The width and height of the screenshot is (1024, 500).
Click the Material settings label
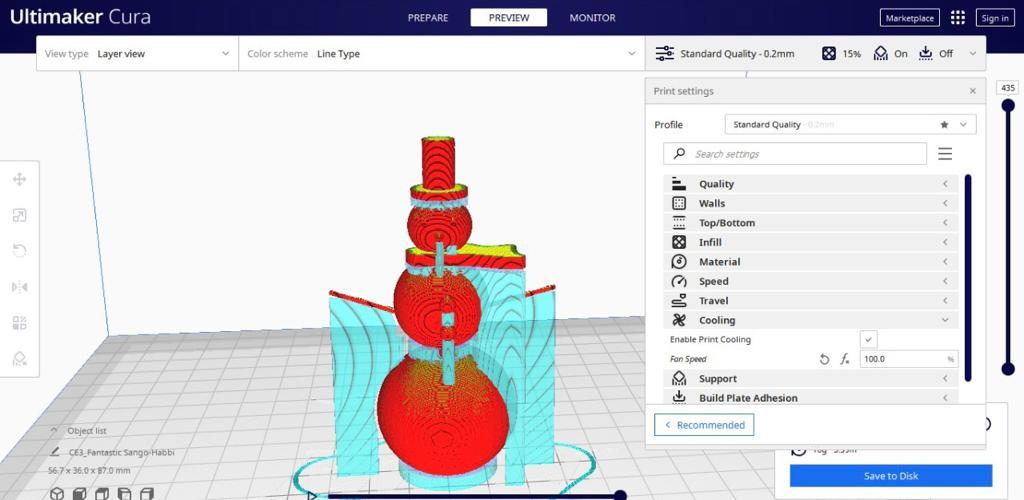click(719, 262)
